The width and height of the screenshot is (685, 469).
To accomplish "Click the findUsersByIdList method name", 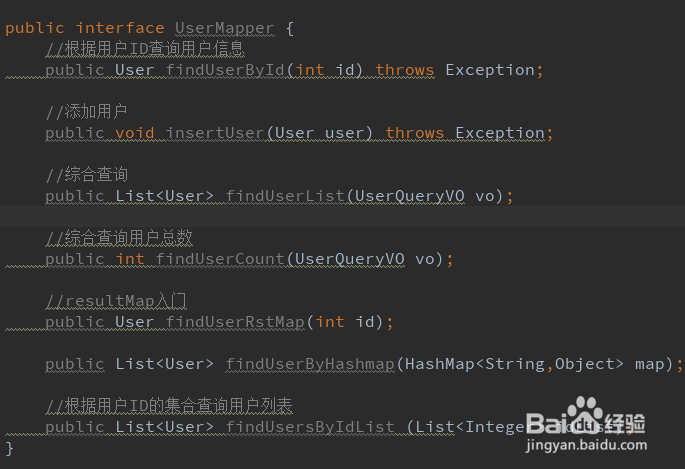I will [x=310, y=427].
